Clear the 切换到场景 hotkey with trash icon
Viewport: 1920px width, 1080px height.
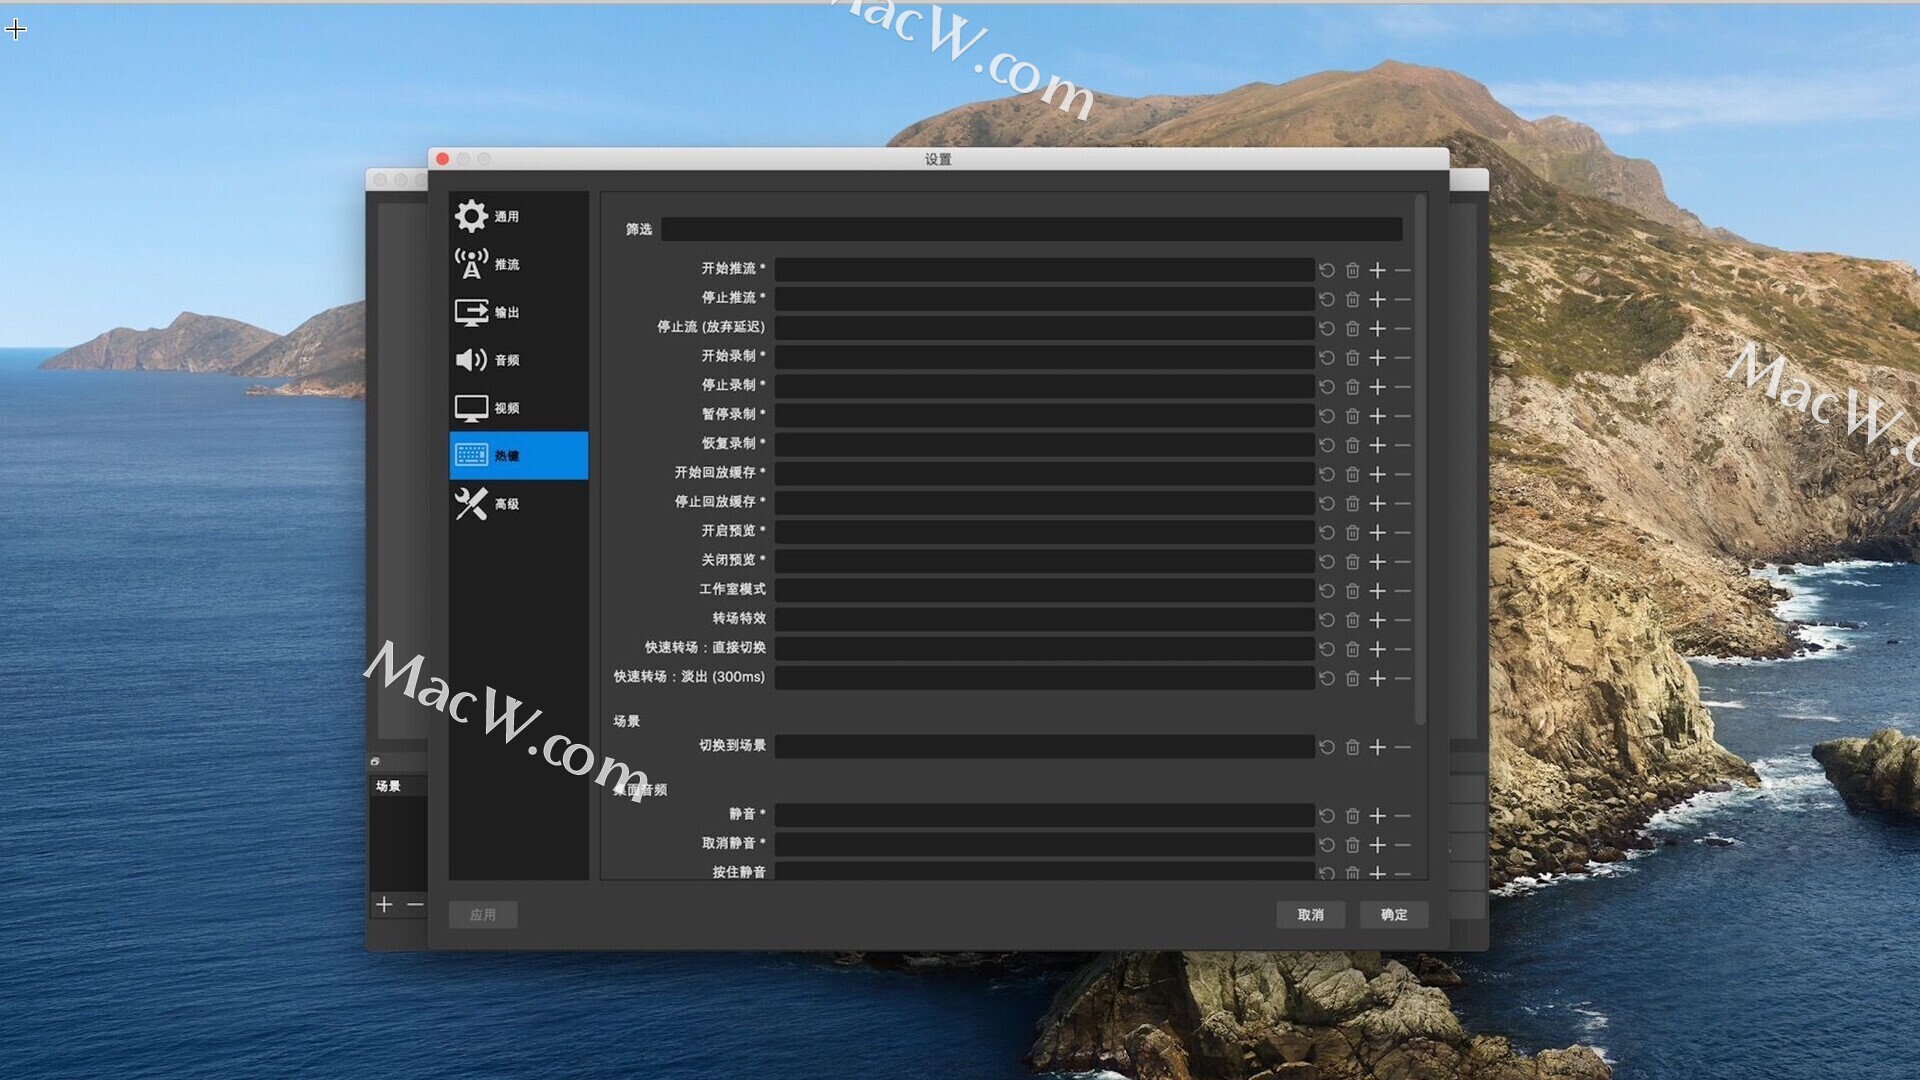click(x=1352, y=747)
